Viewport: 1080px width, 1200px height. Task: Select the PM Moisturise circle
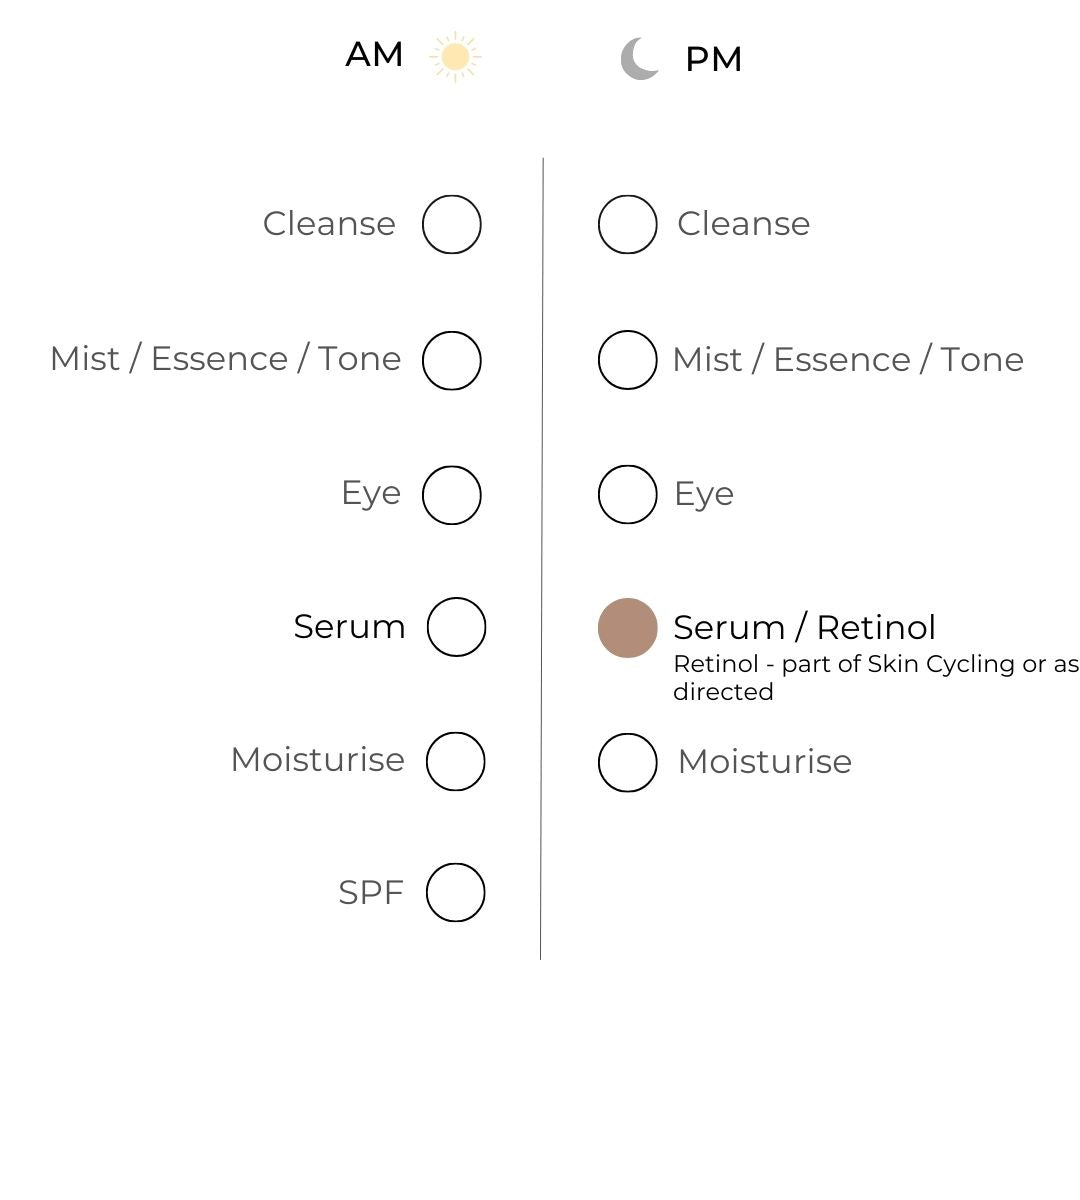pyautogui.click(x=628, y=762)
